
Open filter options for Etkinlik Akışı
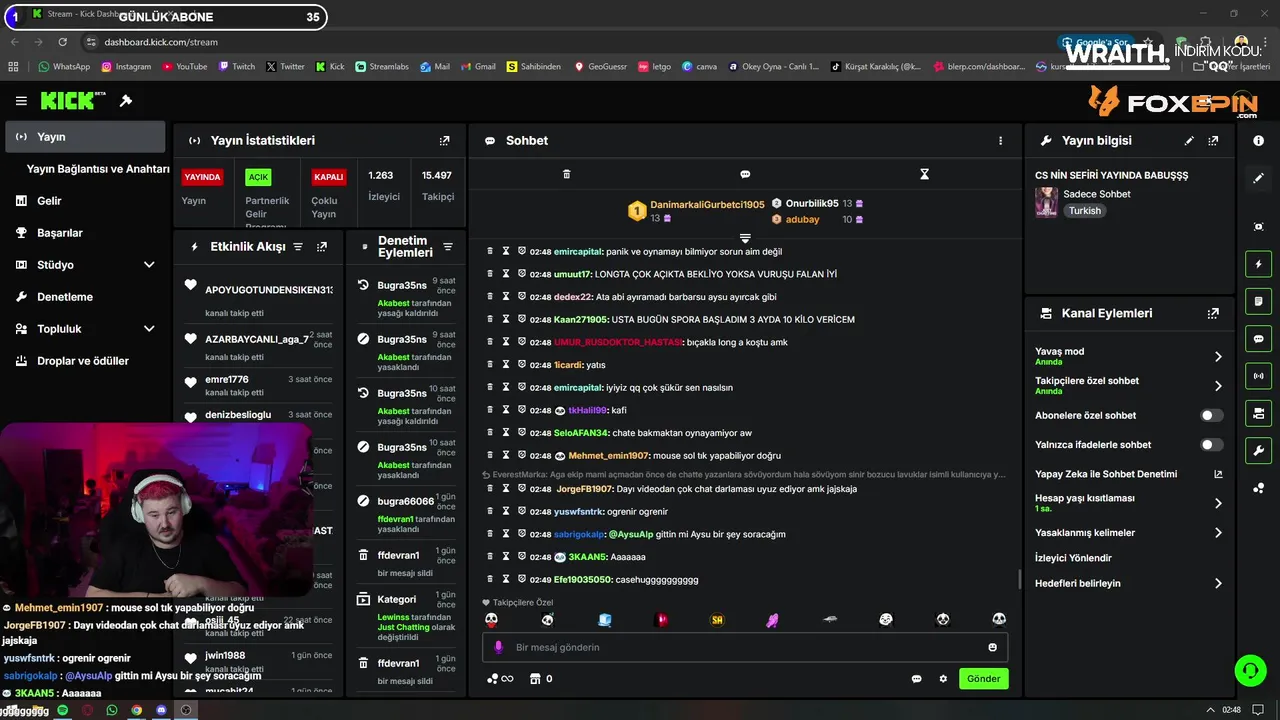tap(297, 246)
